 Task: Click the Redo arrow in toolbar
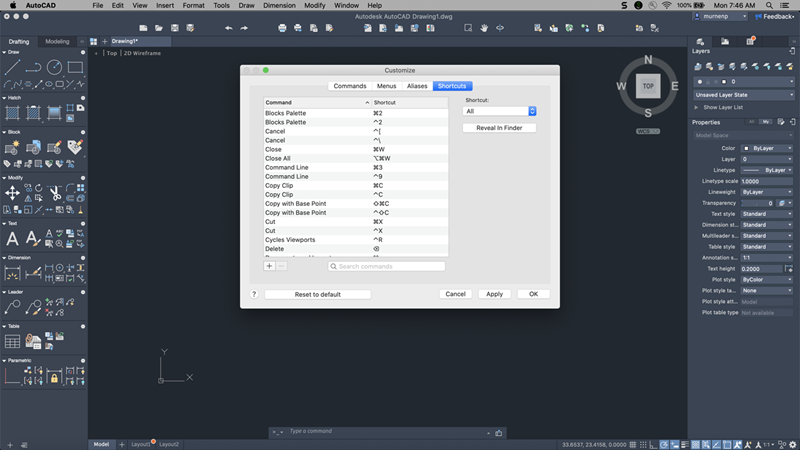tap(244, 28)
